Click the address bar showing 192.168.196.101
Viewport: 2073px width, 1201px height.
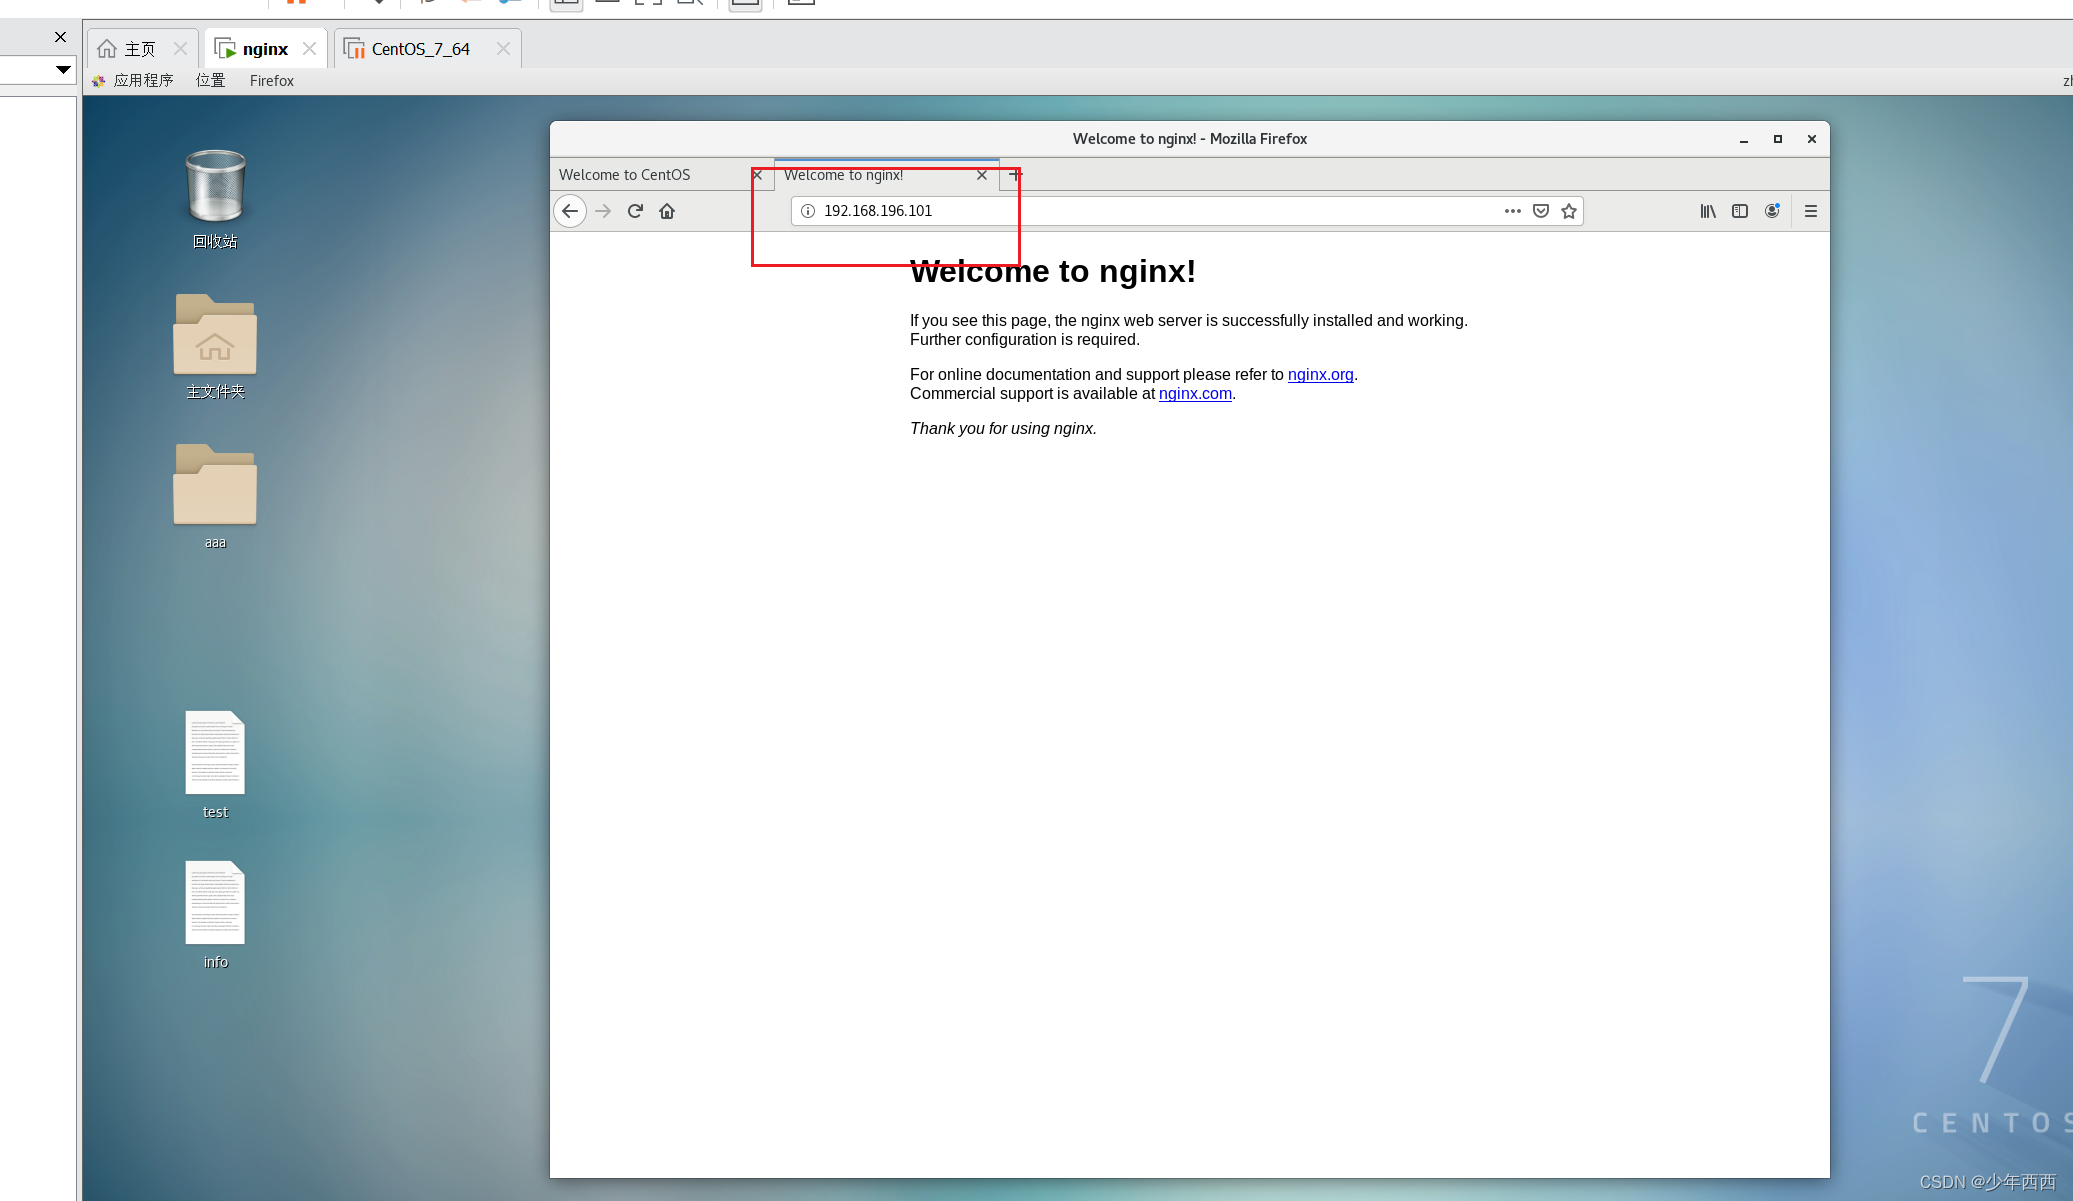pyautogui.click(x=1150, y=211)
